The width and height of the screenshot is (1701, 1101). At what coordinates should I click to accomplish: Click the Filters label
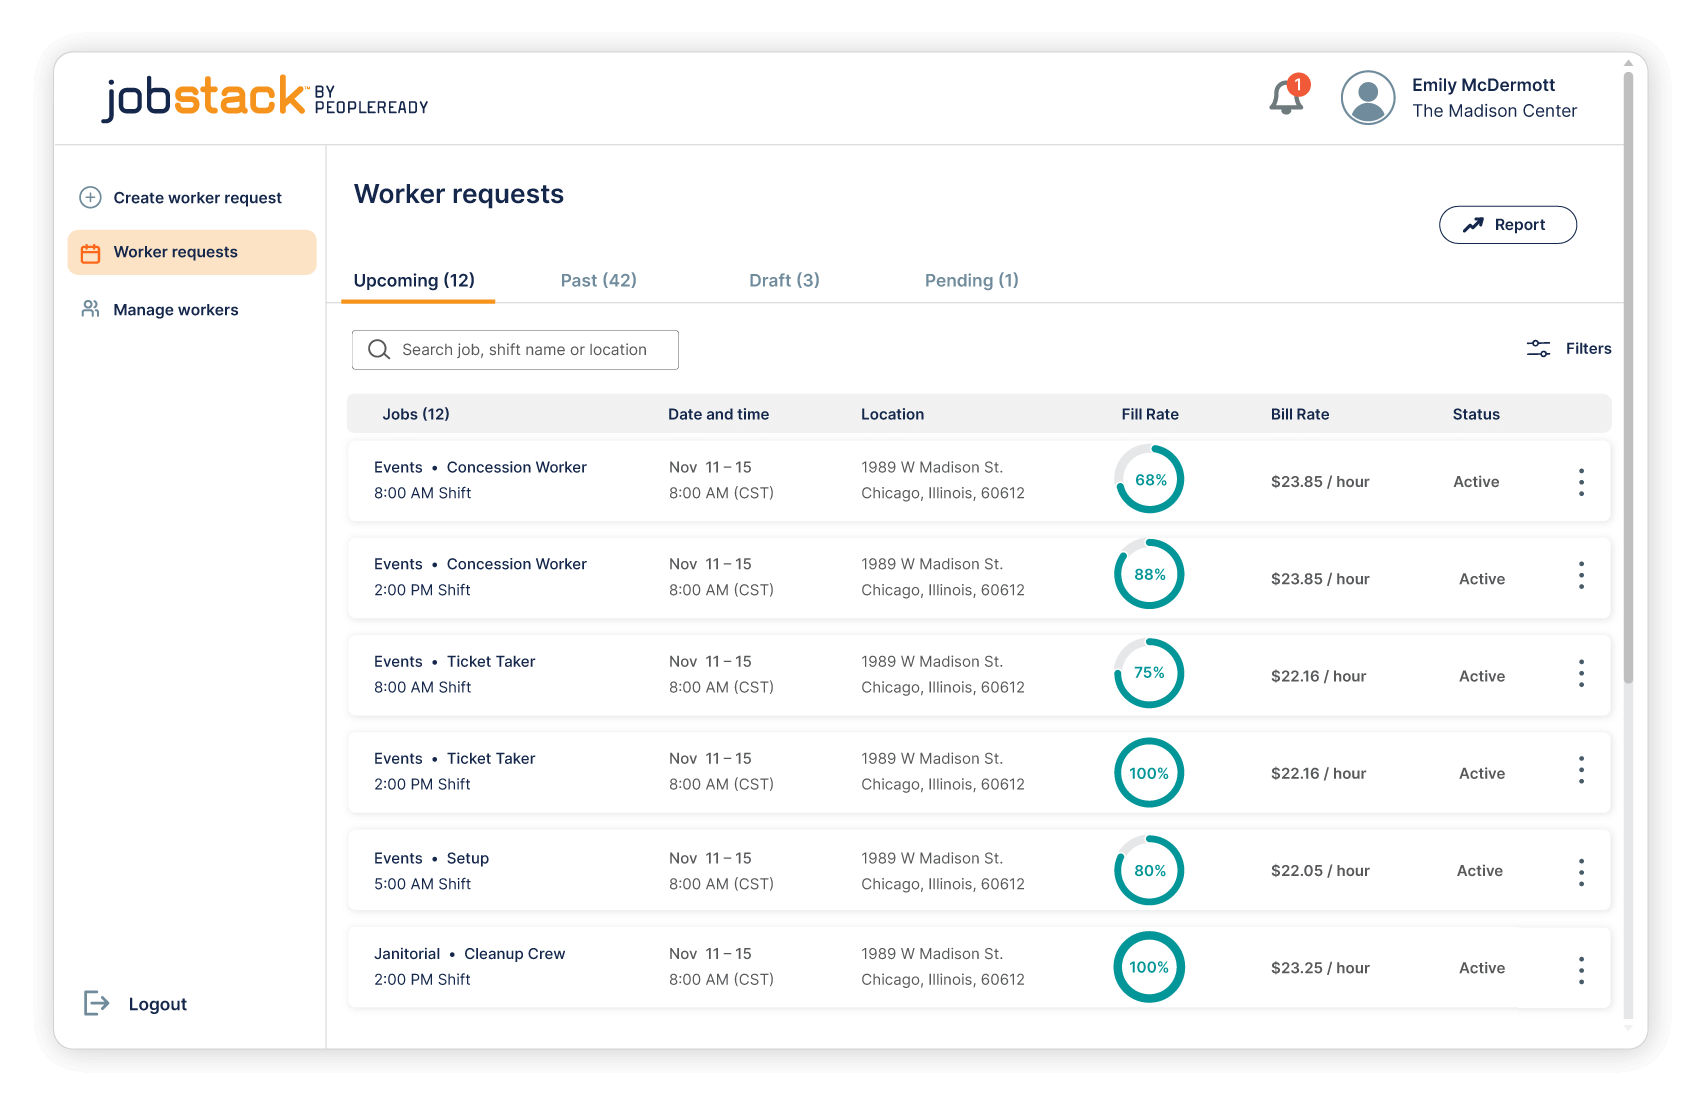click(x=1588, y=348)
